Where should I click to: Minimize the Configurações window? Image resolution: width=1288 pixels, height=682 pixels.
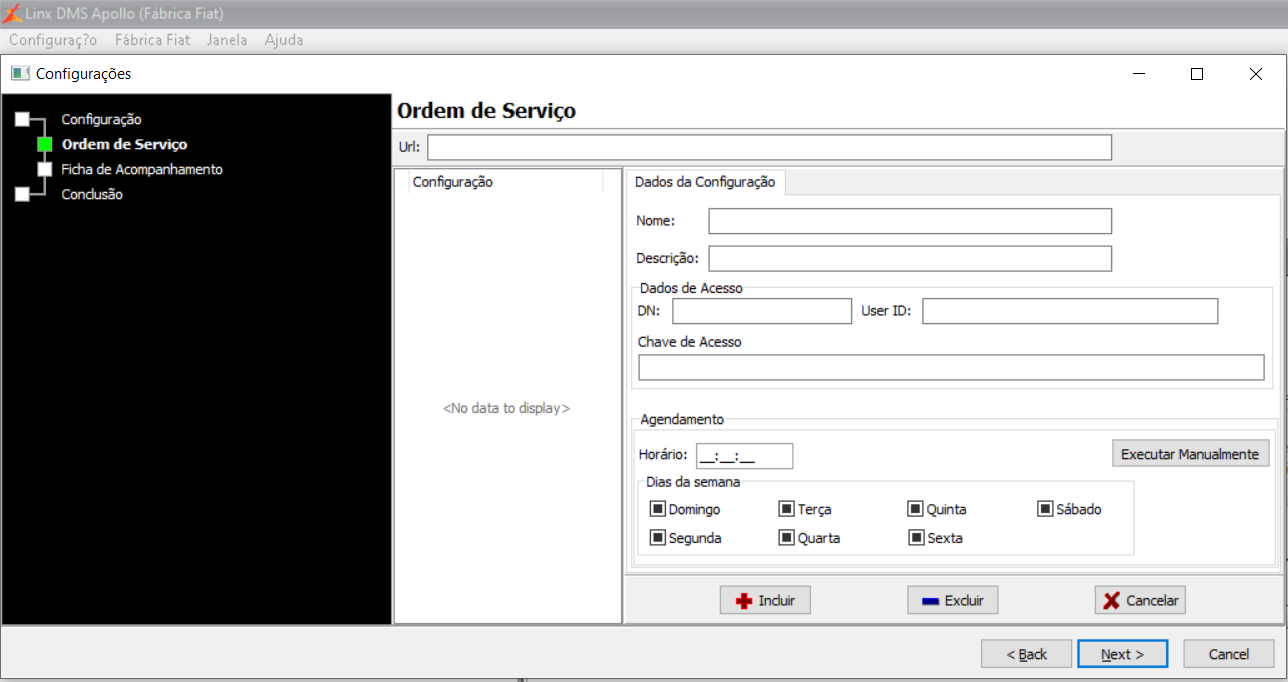pyautogui.click(x=1138, y=74)
